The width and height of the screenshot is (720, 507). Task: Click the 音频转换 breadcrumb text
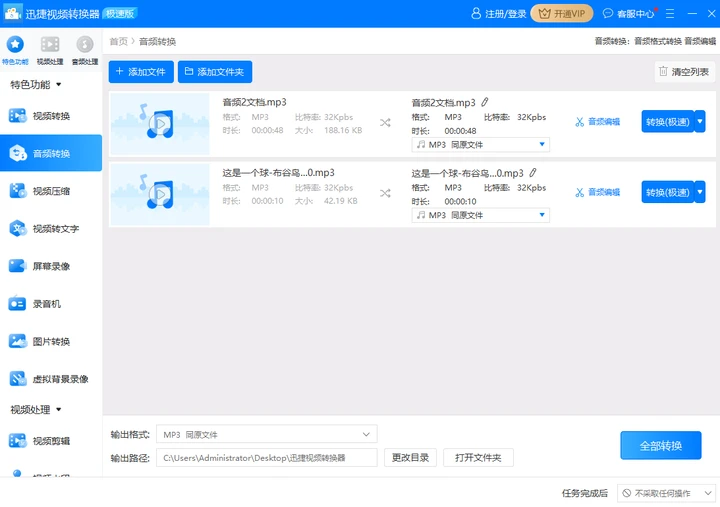(158, 41)
